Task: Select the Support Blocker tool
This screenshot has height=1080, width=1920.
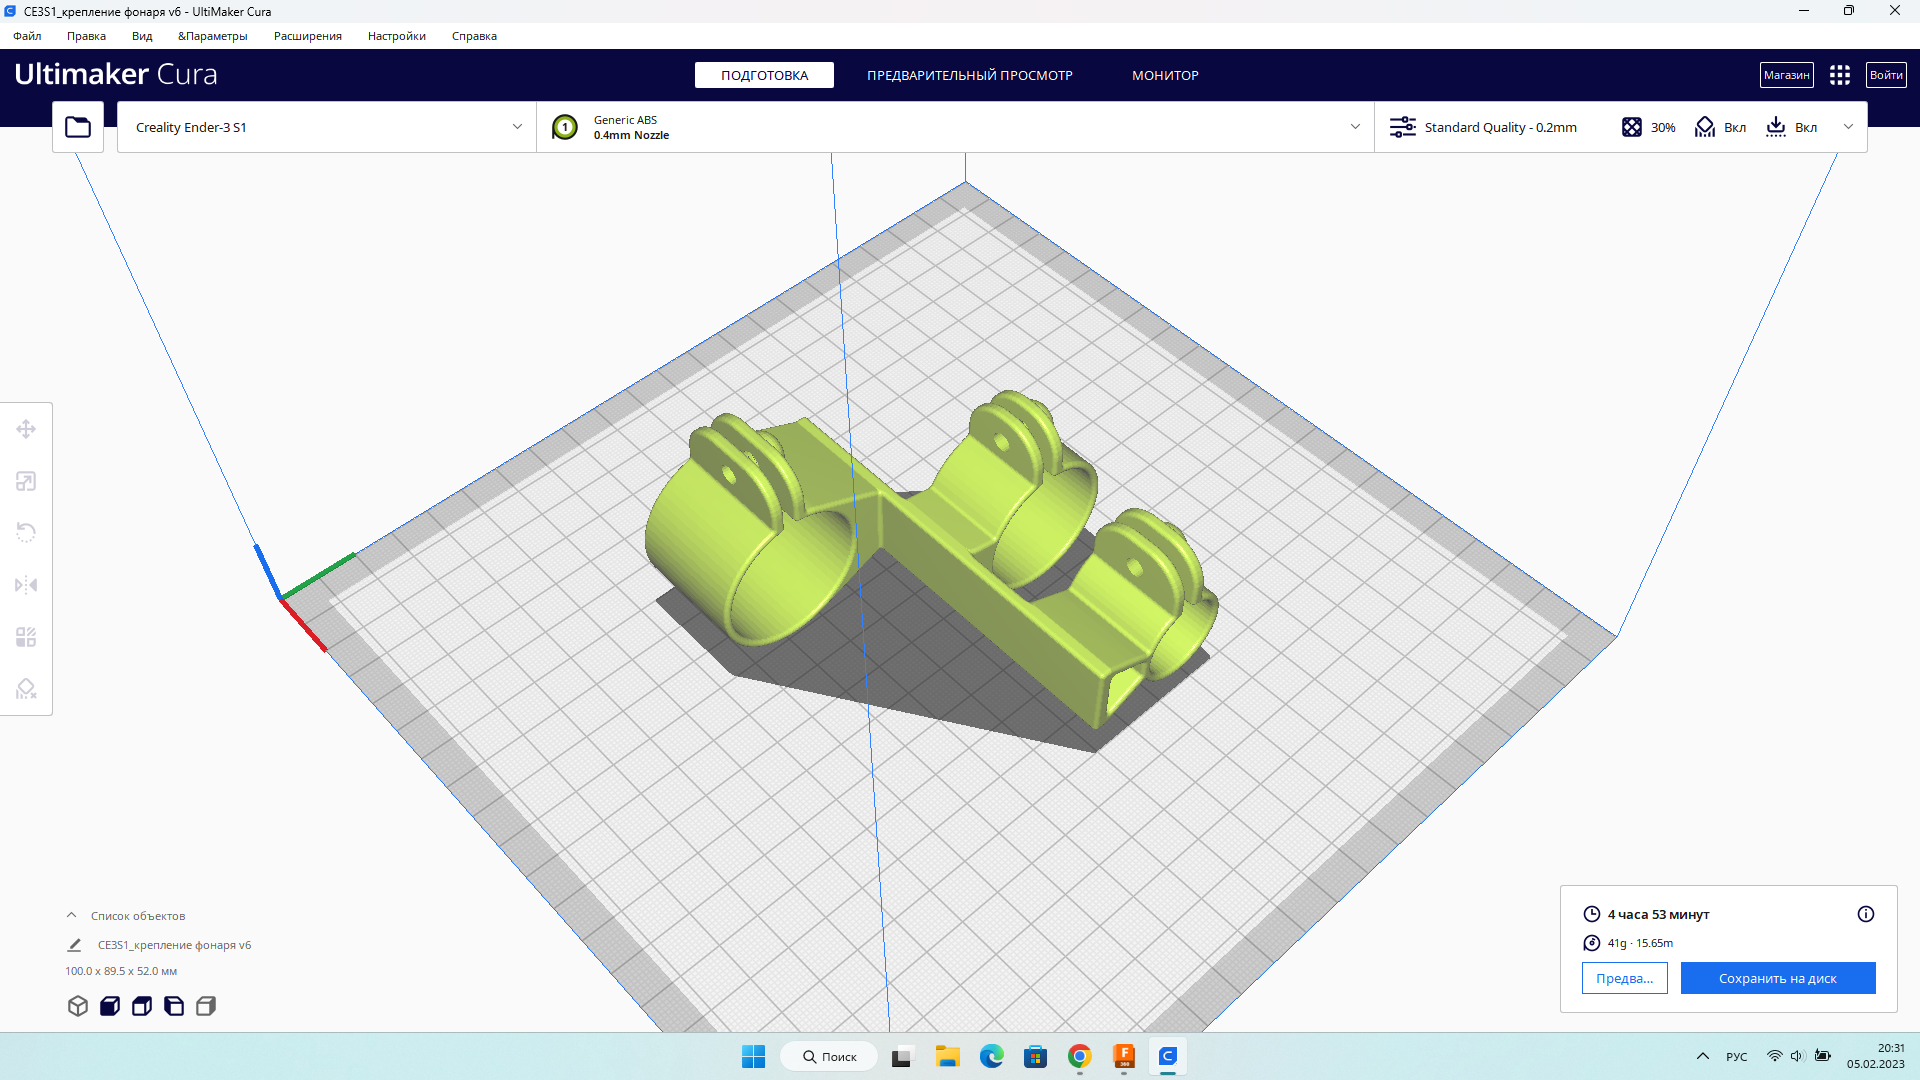Action: [x=26, y=689]
